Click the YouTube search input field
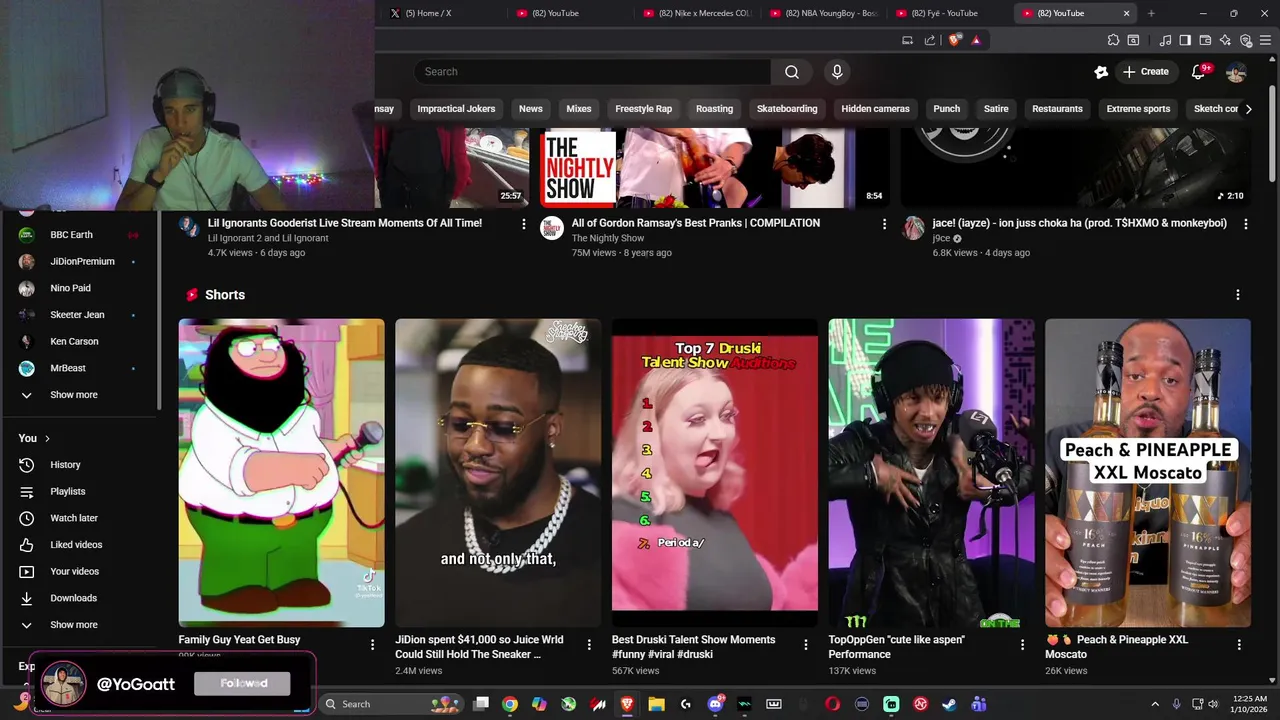 (592, 72)
